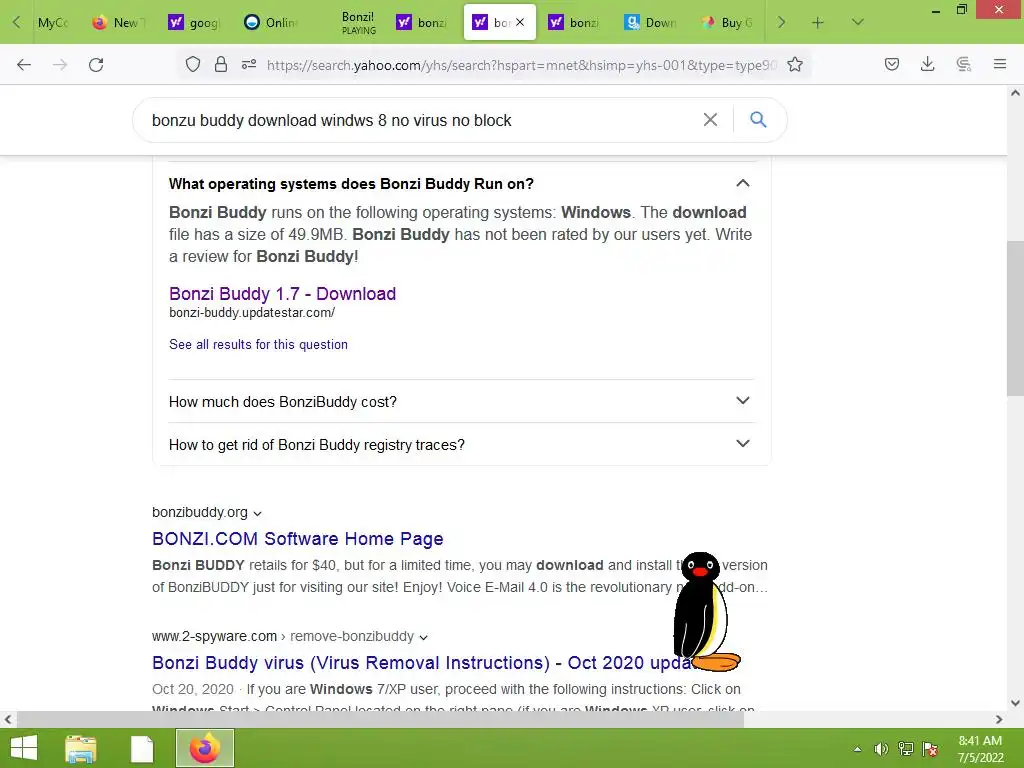
Task: Switch to the New Tab tab
Action: [119, 23]
